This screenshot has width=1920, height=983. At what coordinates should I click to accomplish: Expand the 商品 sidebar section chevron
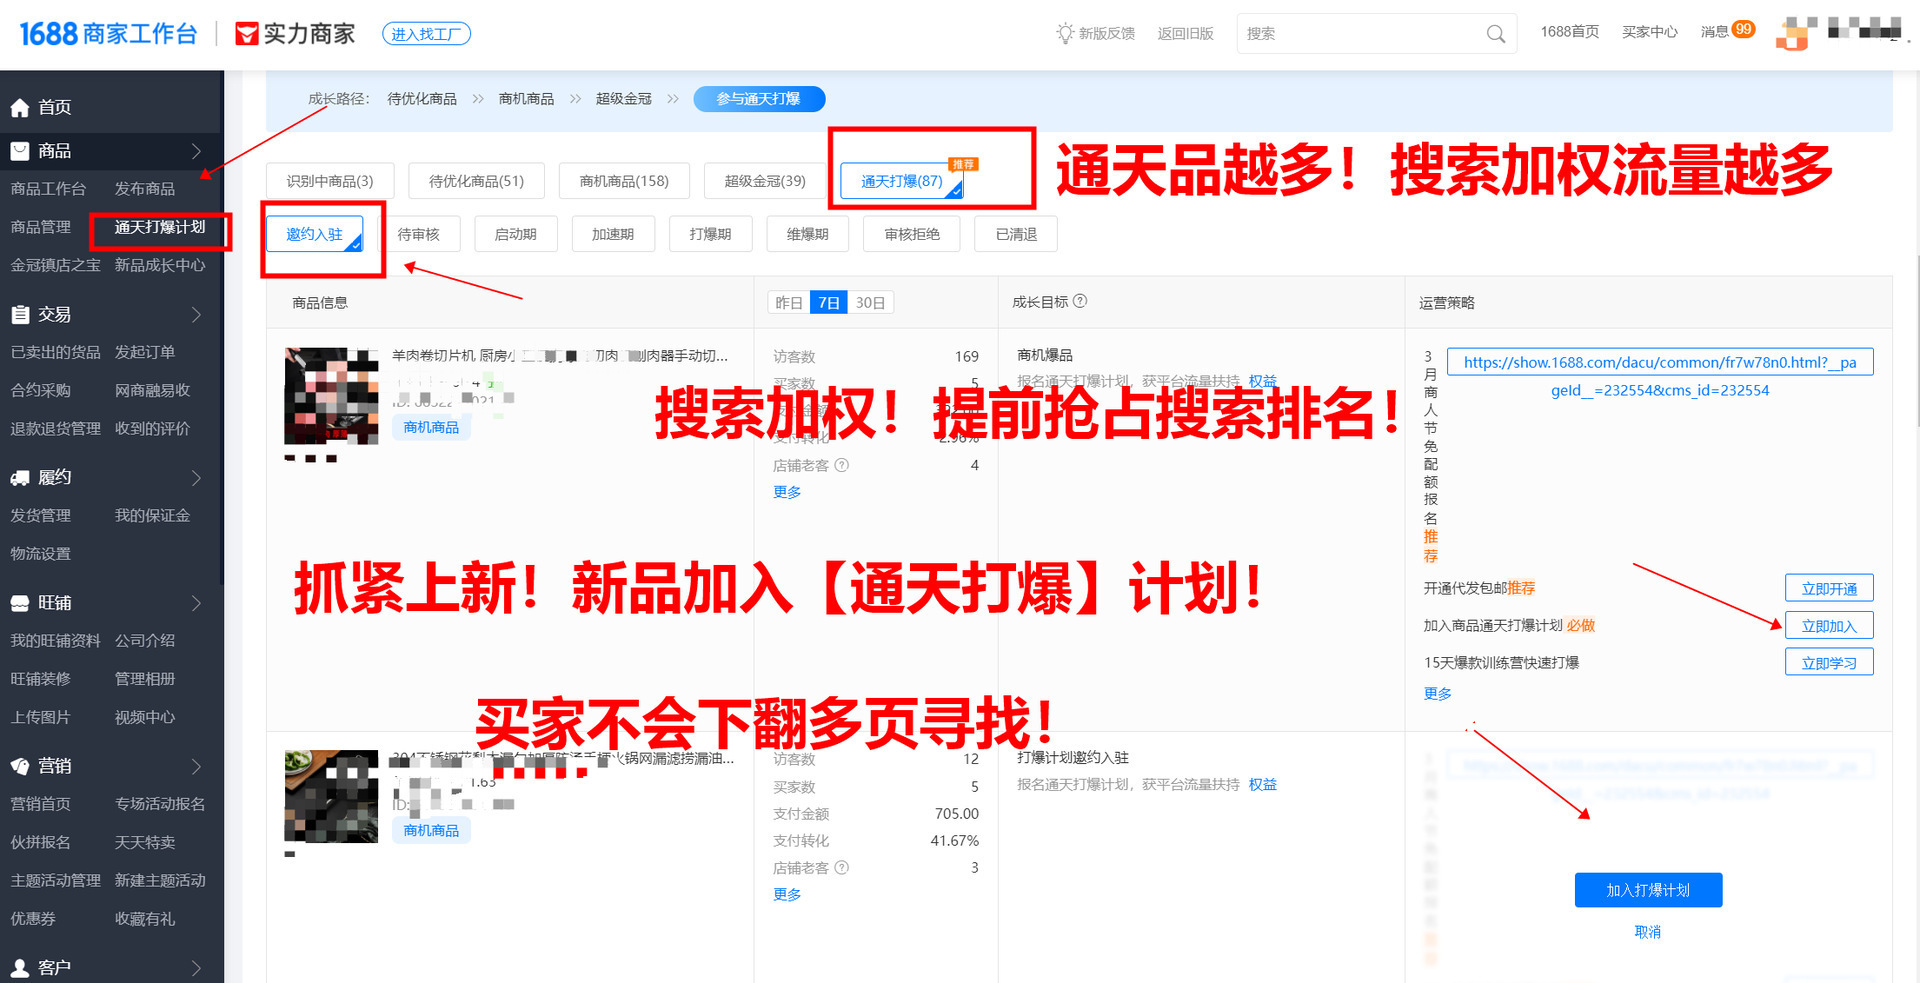pos(196,151)
